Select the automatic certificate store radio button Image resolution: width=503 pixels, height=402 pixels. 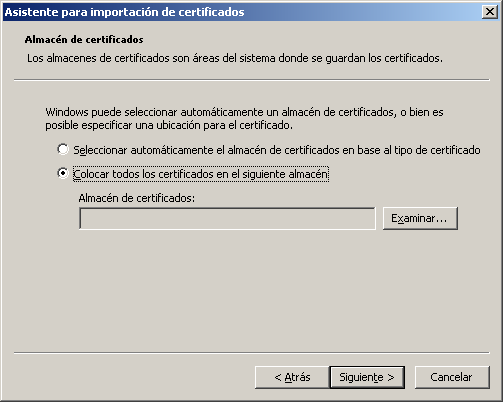pos(63,149)
